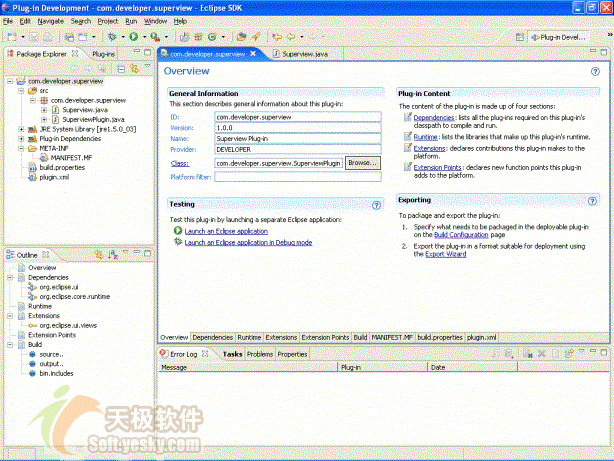Click Collapse All in Package Explorer

(x=121, y=69)
